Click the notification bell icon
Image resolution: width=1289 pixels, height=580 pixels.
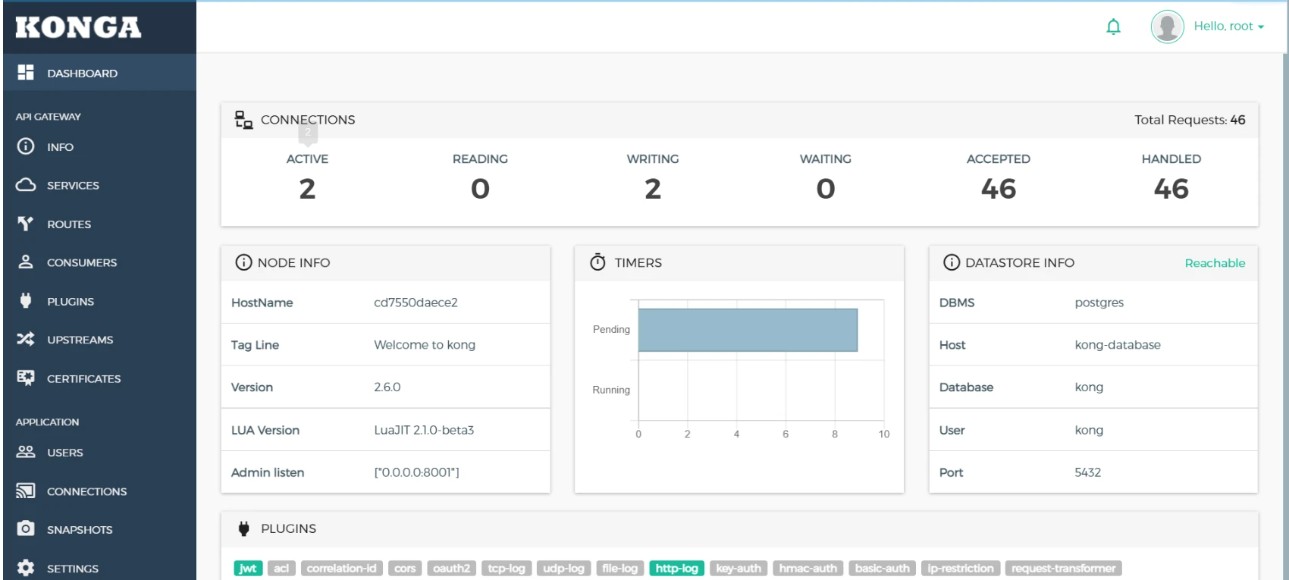coord(1112,27)
